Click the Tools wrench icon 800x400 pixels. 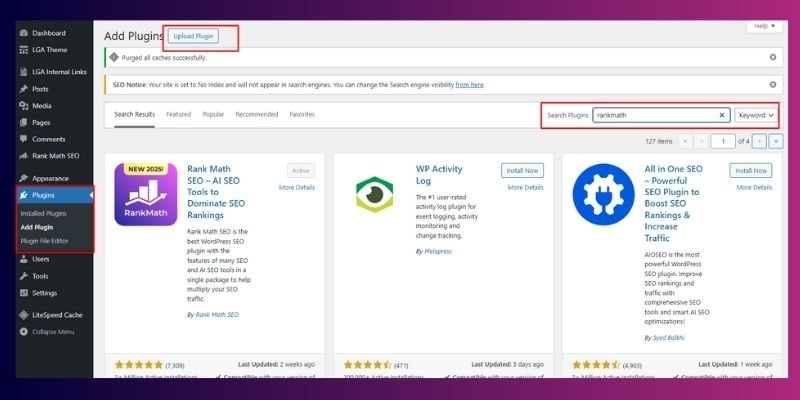coord(23,276)
